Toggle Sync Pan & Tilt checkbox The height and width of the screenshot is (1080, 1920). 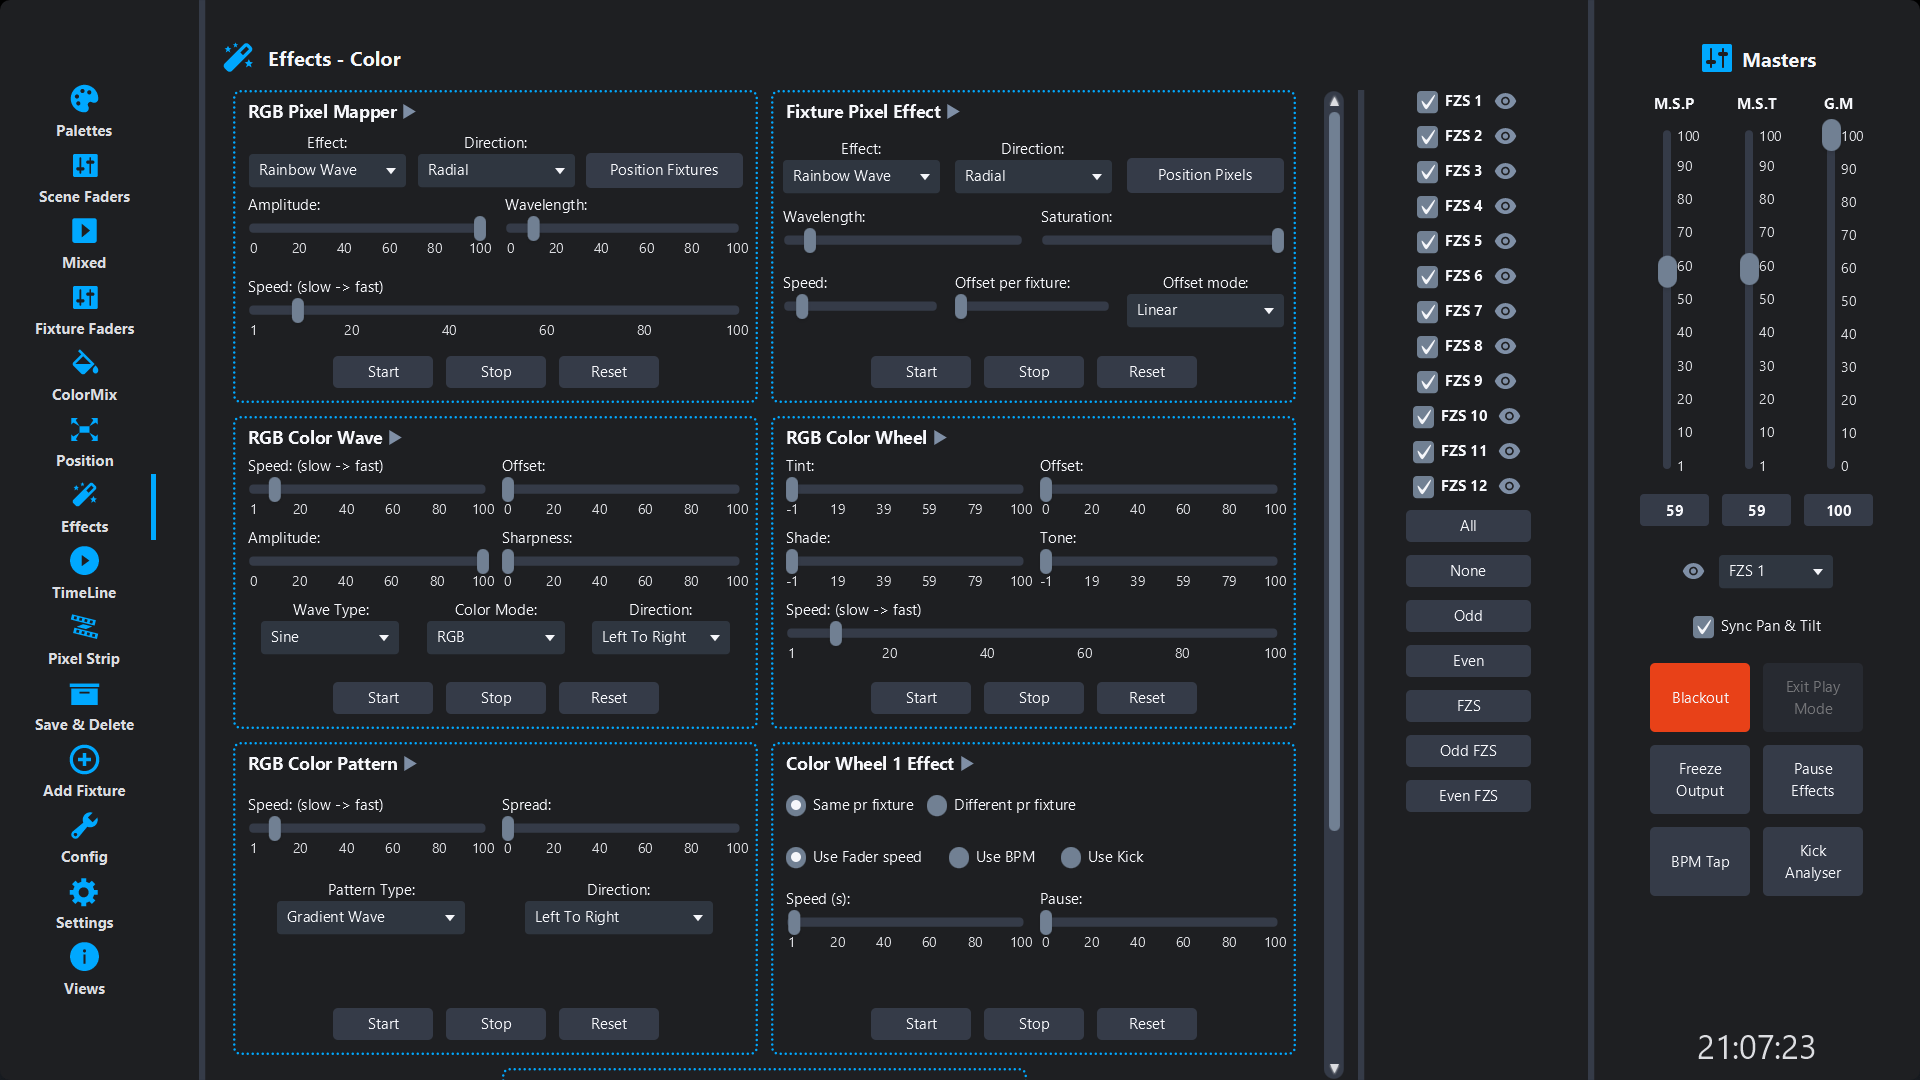pyautogui.click(x=1704, y=627)
